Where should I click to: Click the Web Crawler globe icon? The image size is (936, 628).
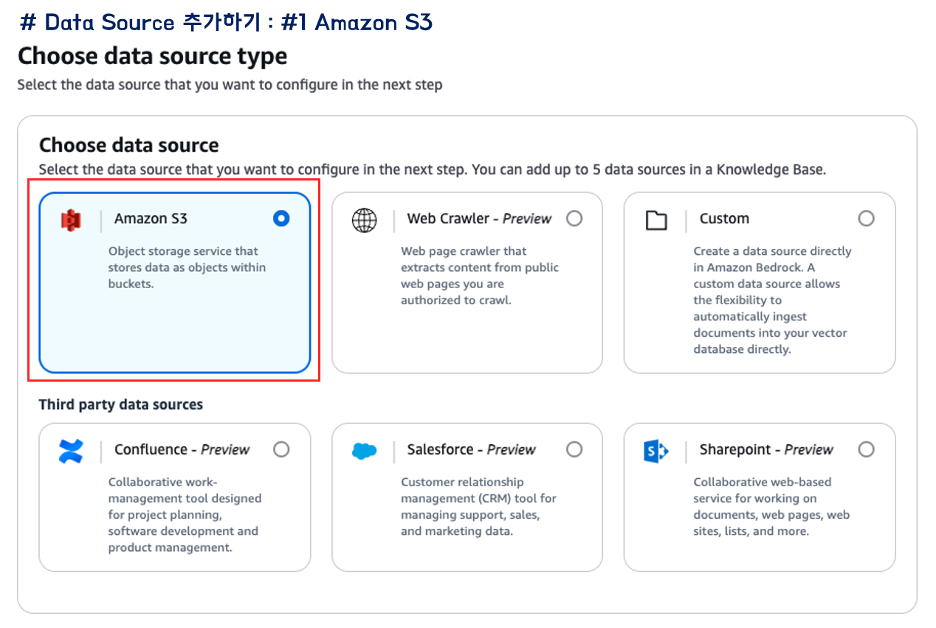pyautogui.click(x=364, y=220)
